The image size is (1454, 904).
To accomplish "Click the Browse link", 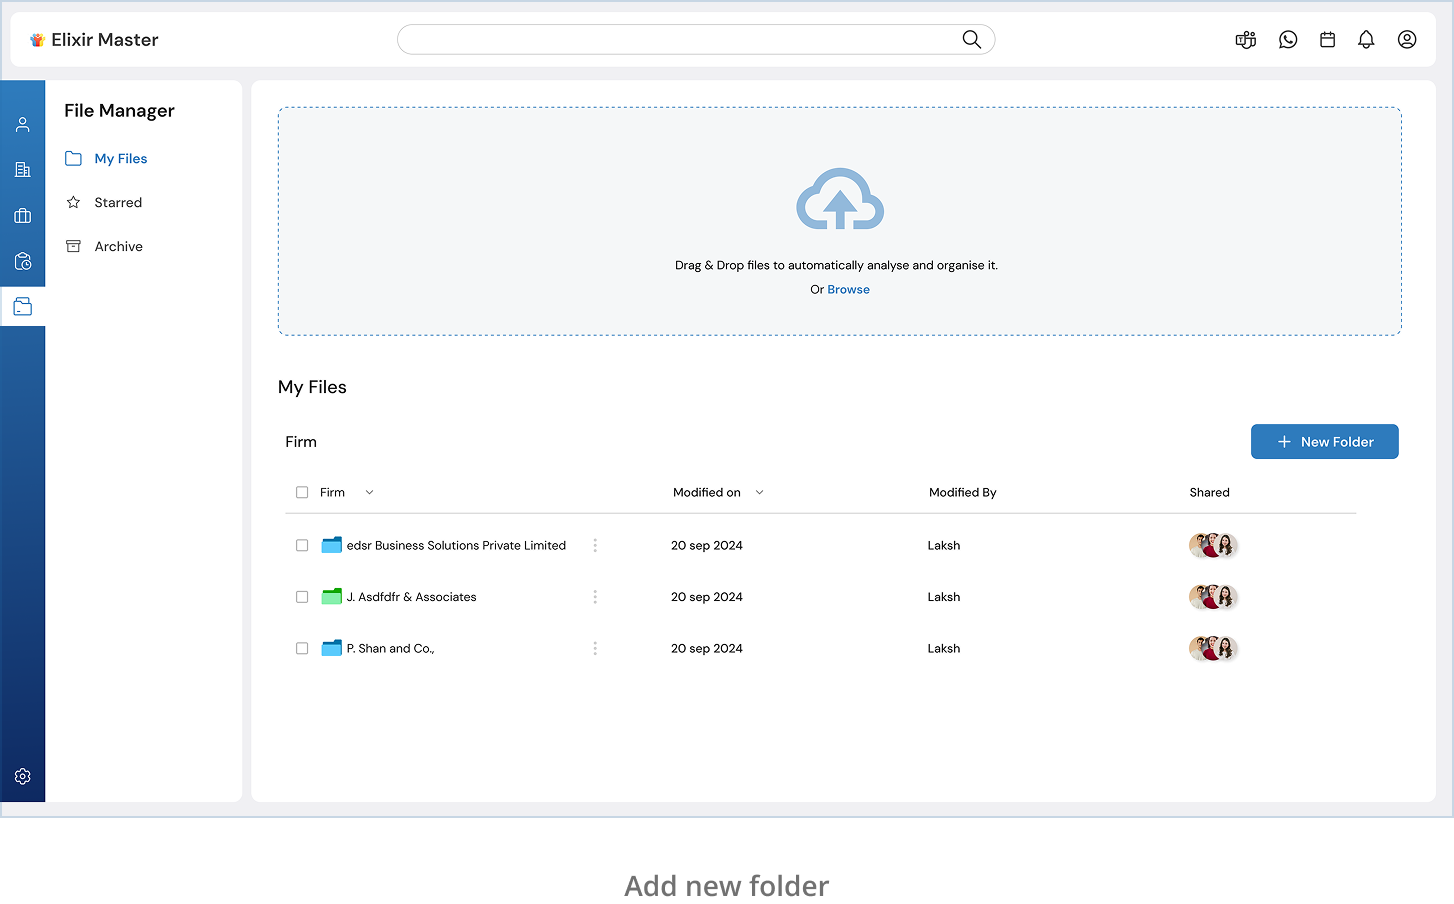I will pos(848,290).
